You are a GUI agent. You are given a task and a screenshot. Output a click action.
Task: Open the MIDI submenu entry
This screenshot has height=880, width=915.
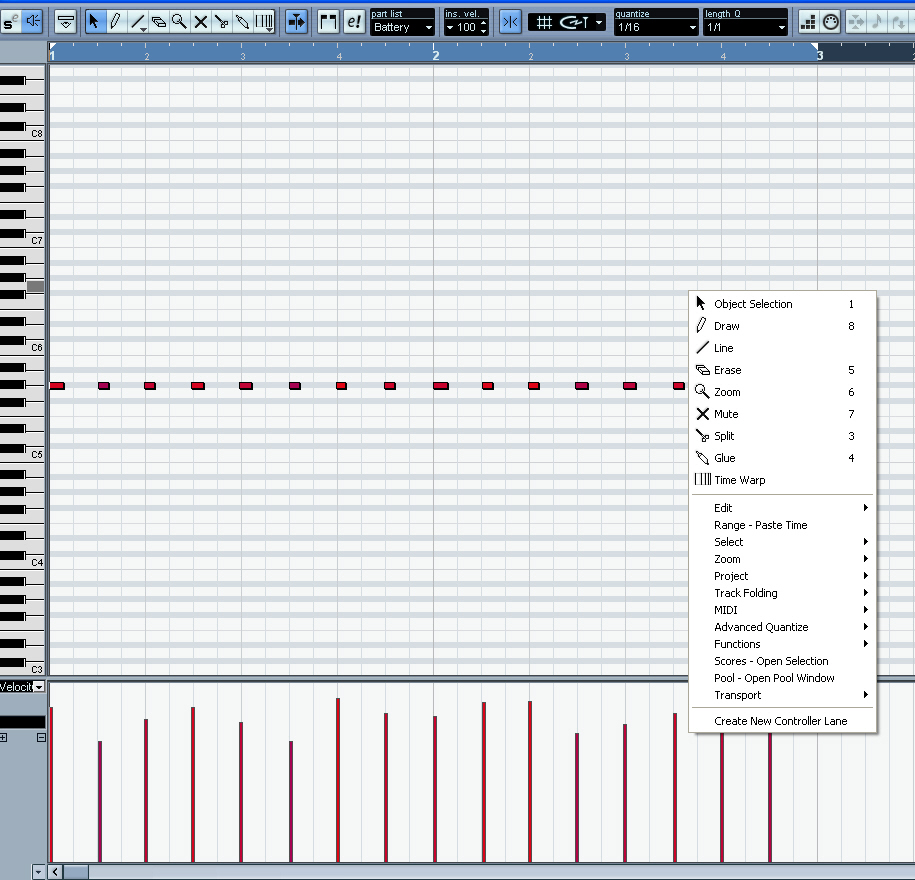pos(782,610)
